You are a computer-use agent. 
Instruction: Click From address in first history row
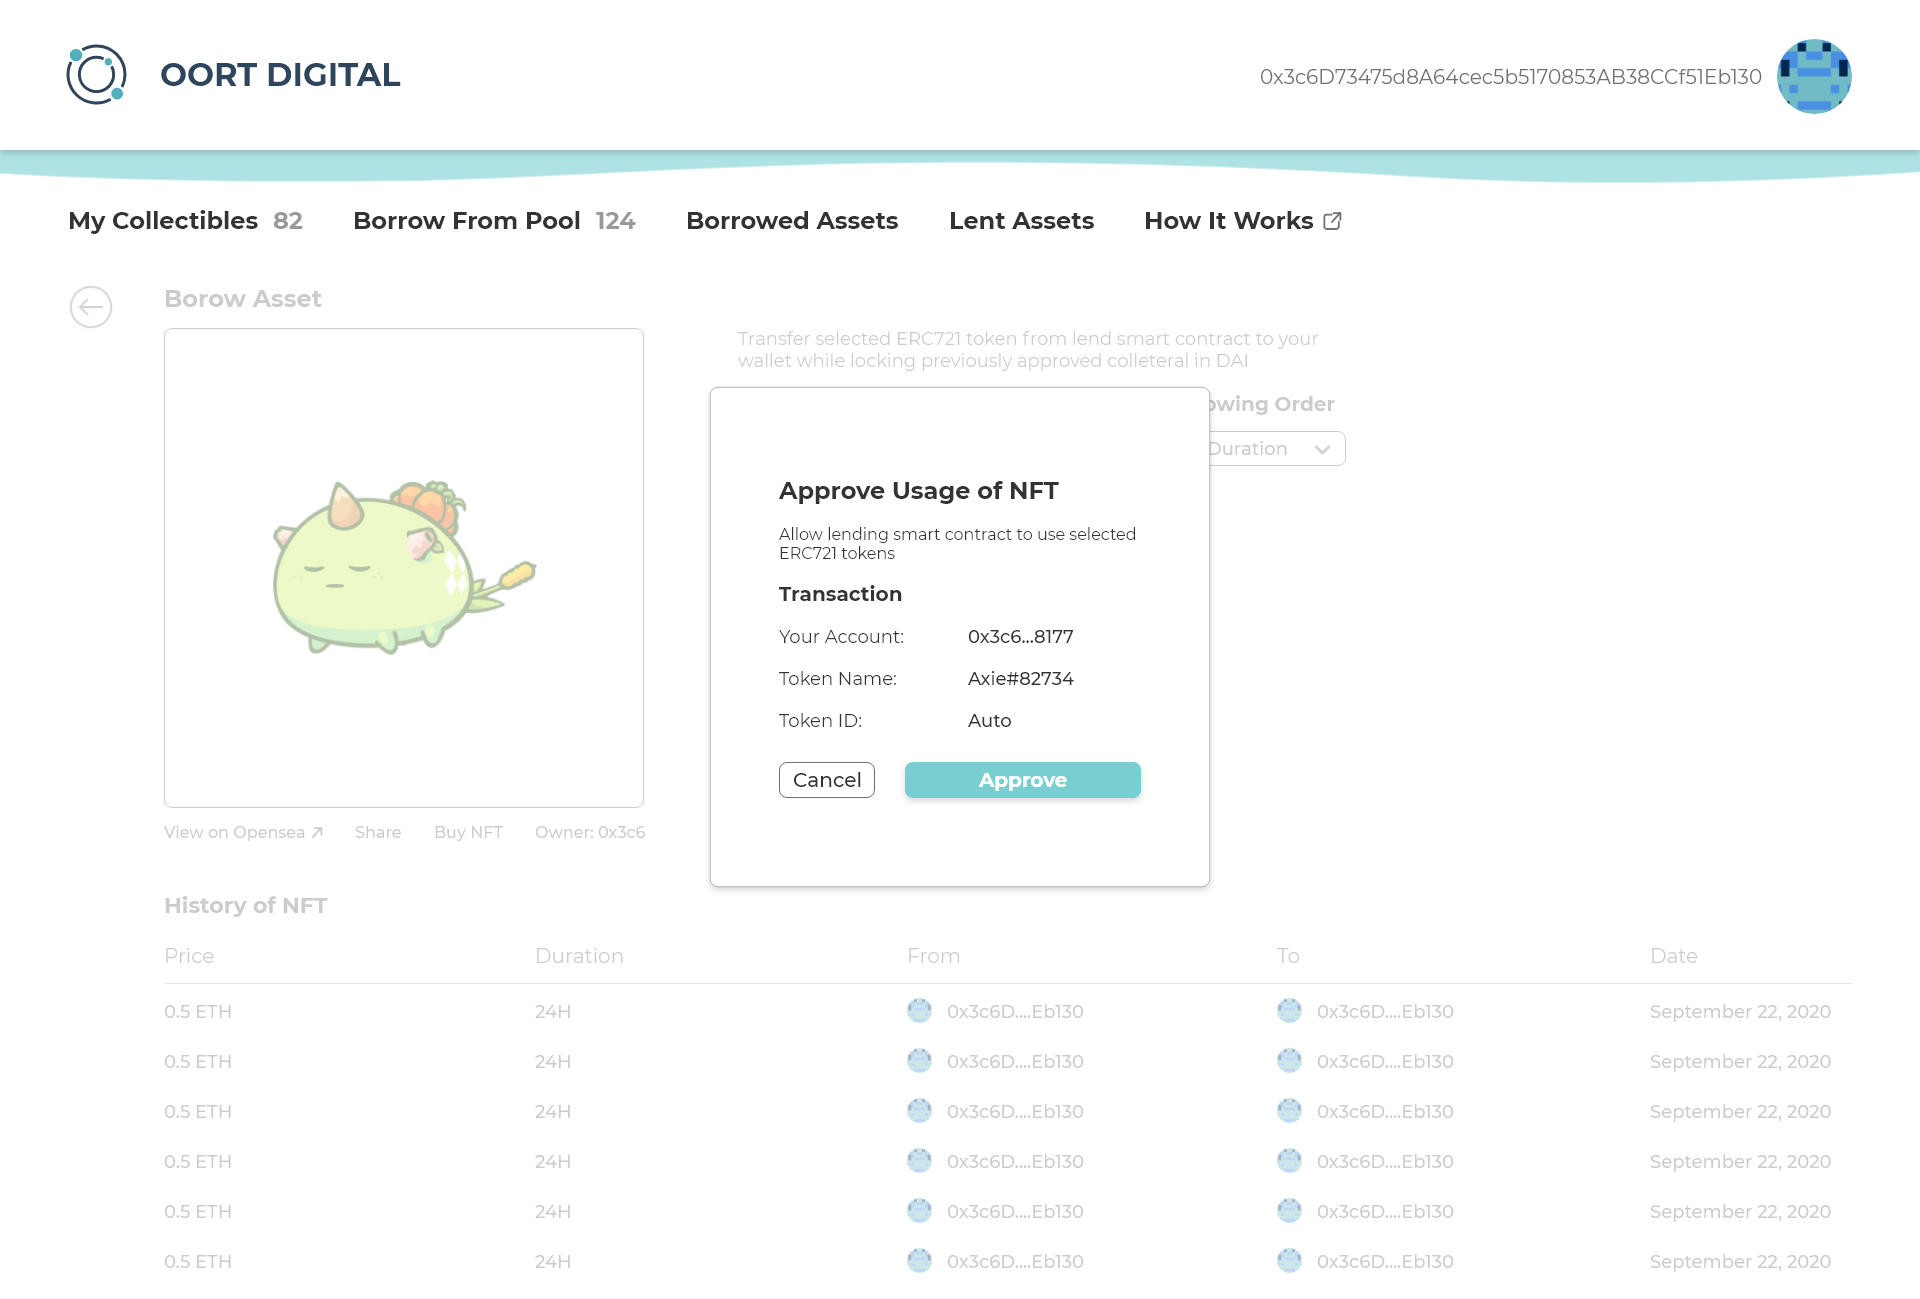pyautogui.click(x=1015, y=1012)
